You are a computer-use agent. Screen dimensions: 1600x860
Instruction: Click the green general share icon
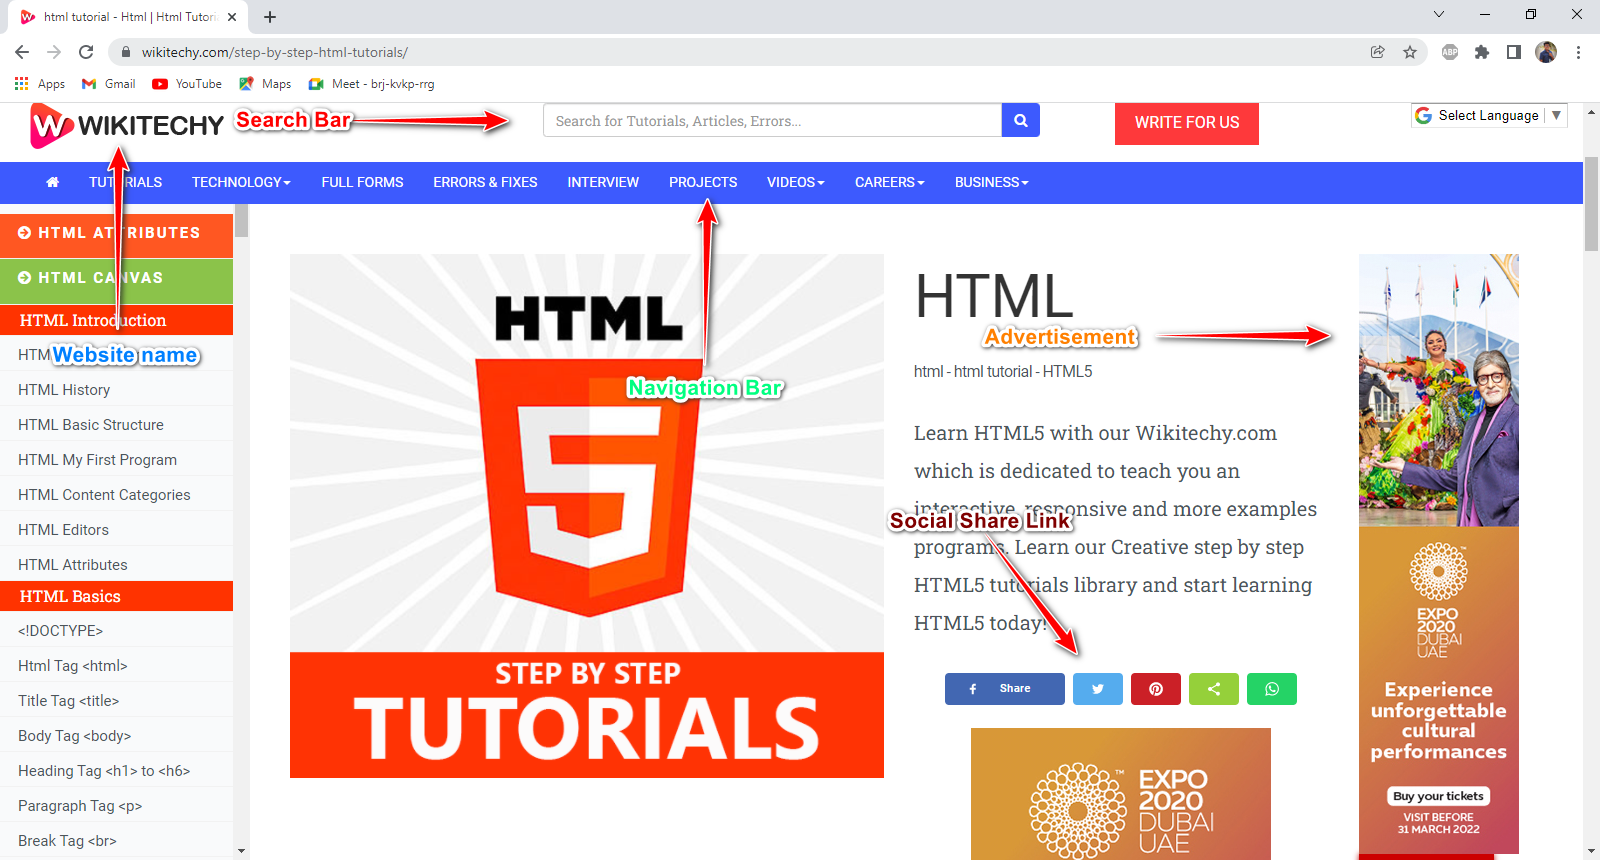coord(1213,689)
